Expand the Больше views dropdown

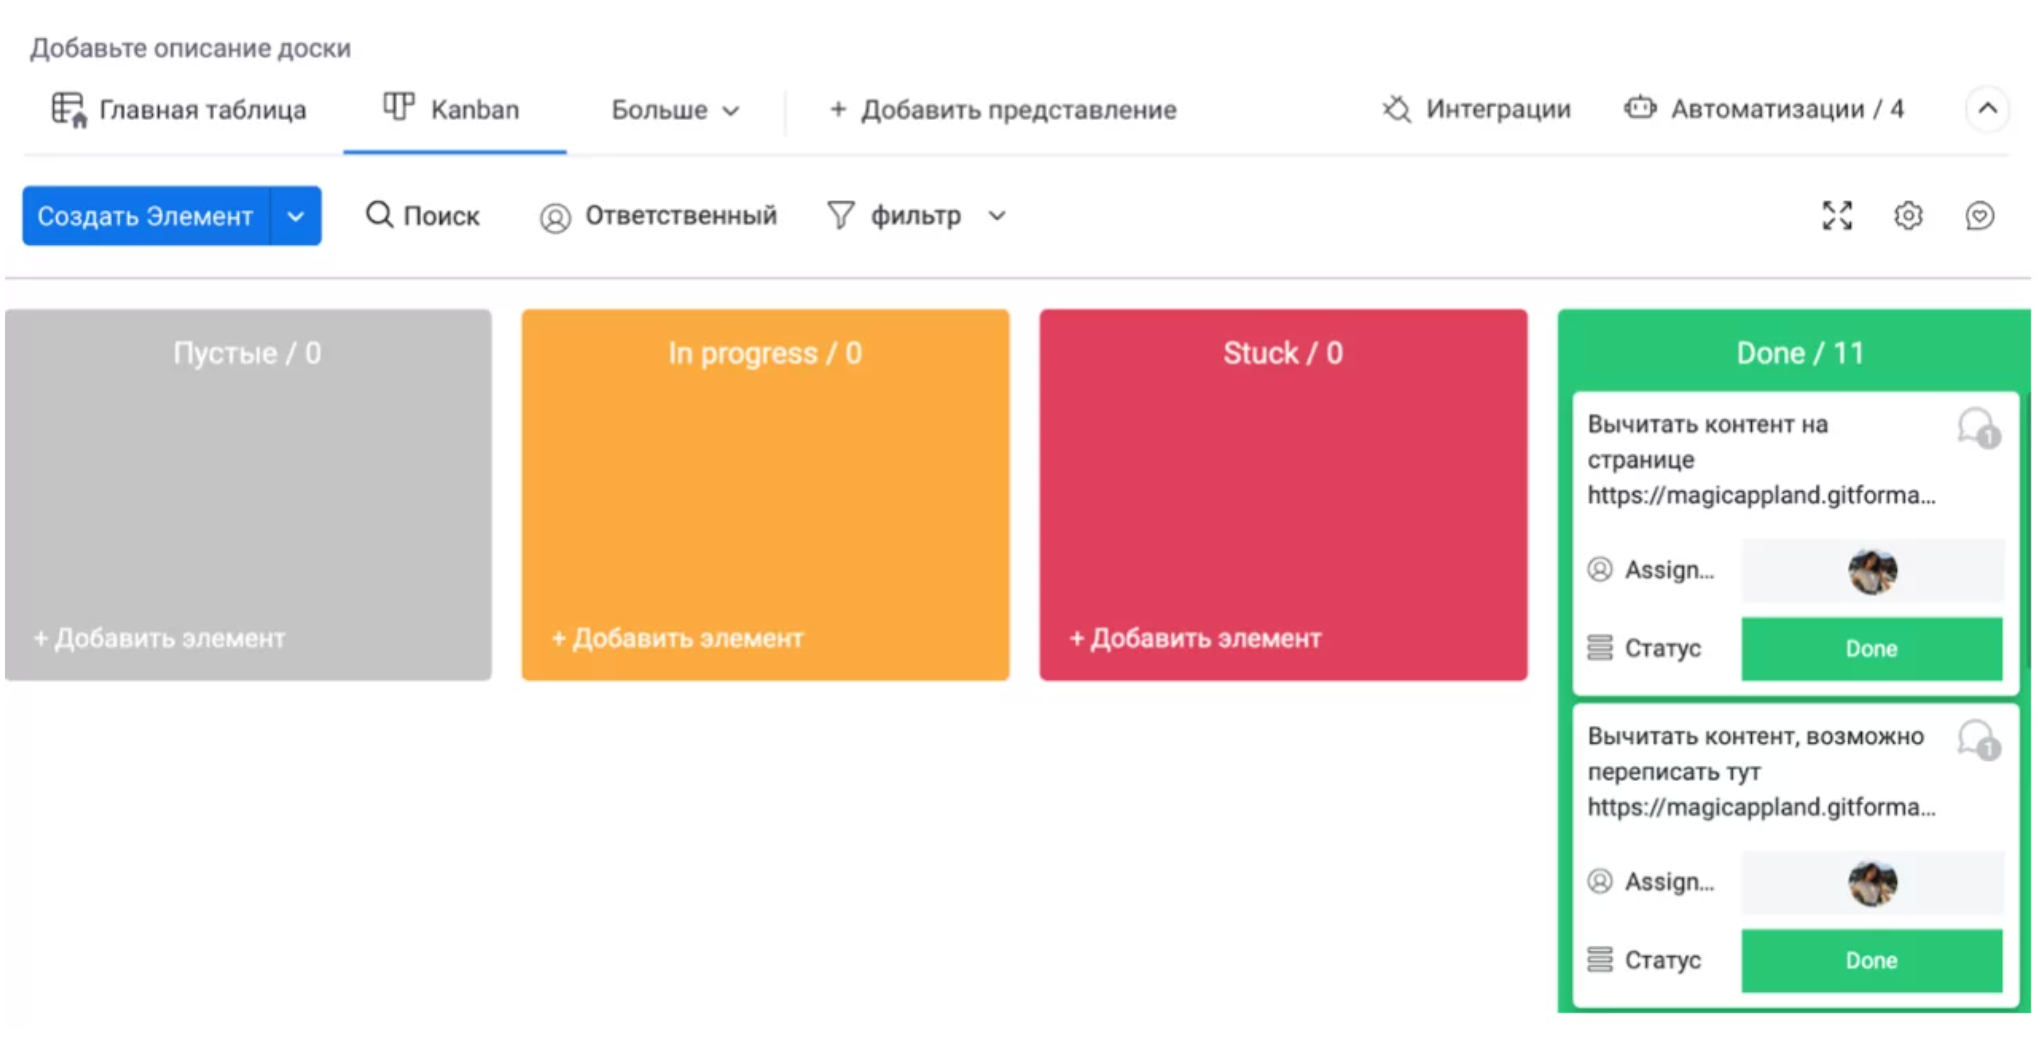675,110
